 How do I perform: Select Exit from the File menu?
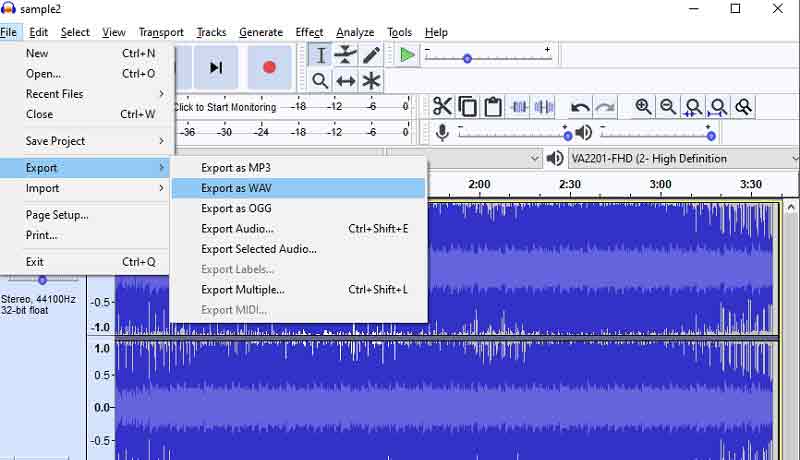tap(85, 262)
